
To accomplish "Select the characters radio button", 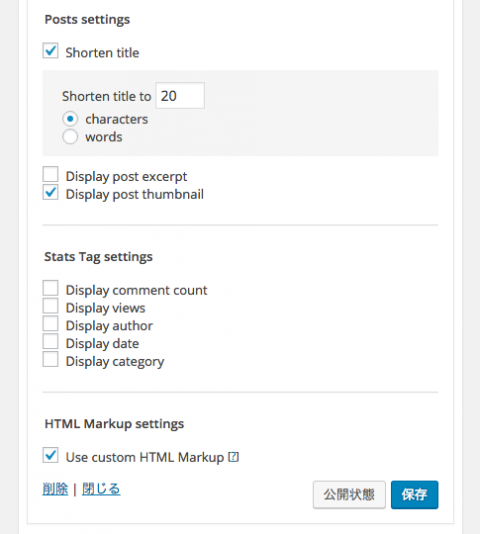I will pyautogui.click(x=70, y=119).
